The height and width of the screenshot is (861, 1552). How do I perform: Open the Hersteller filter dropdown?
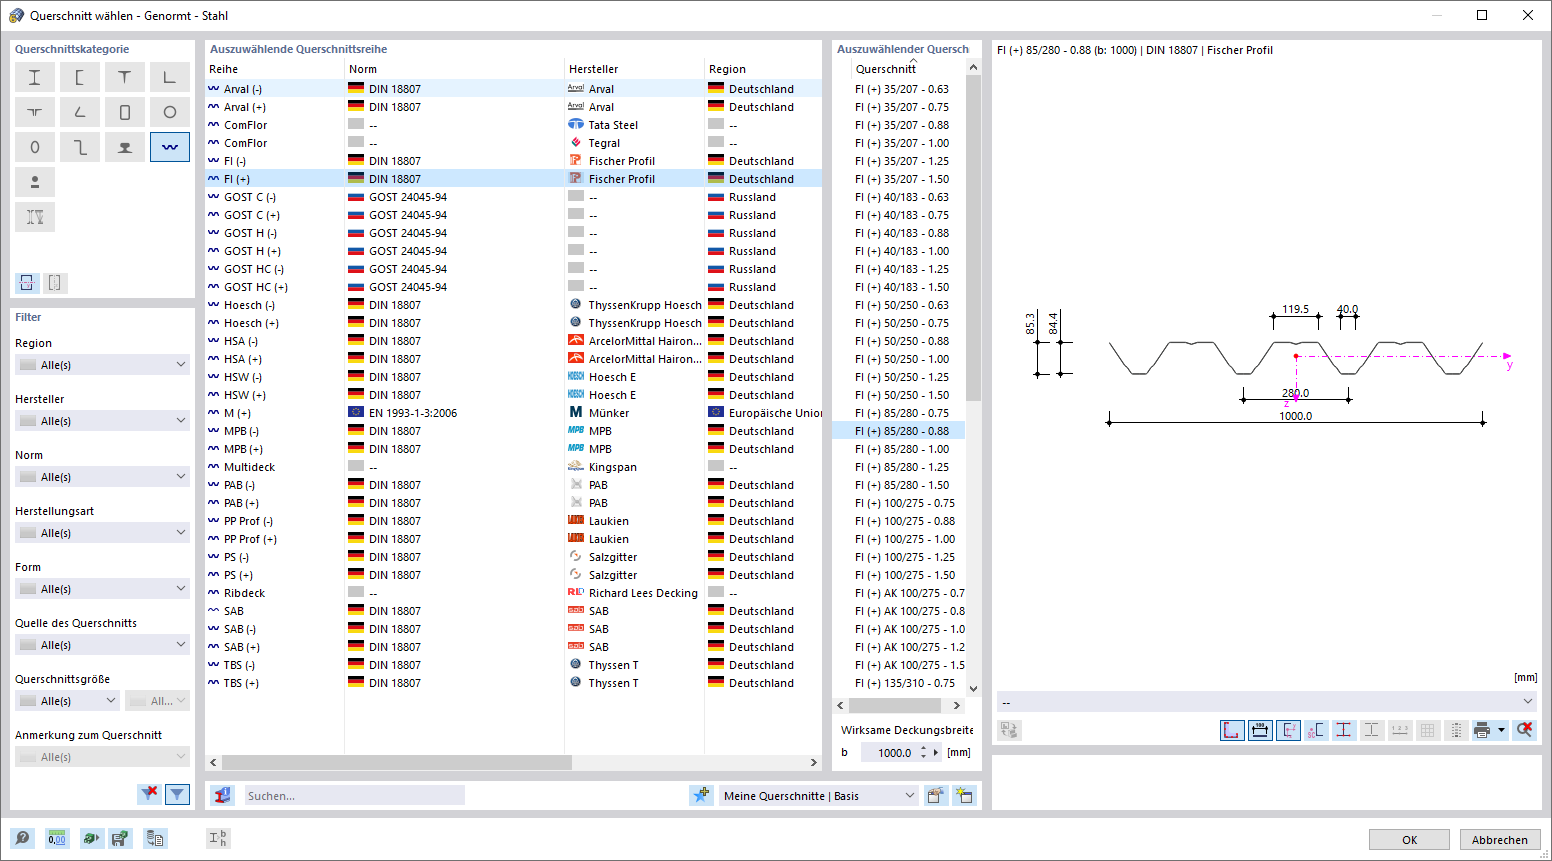point(102,421)
